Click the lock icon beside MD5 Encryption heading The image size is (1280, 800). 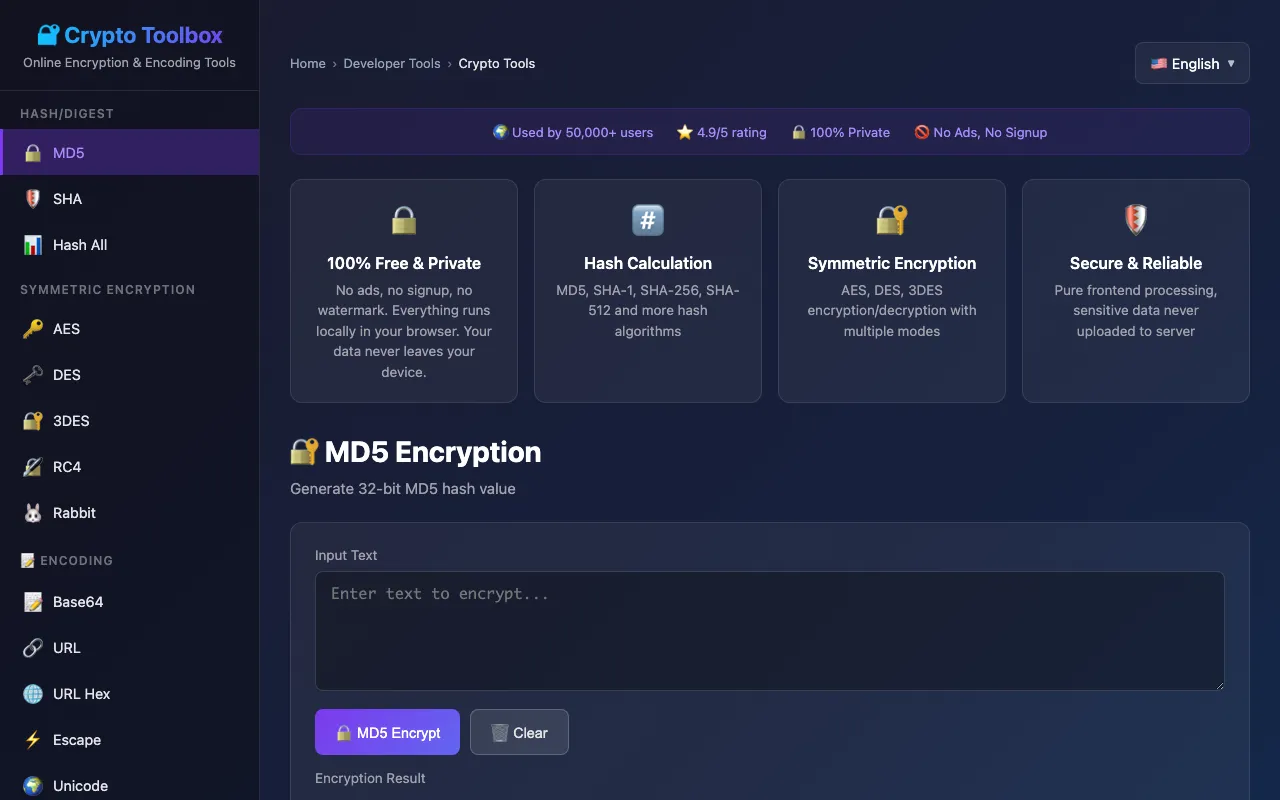304,452
